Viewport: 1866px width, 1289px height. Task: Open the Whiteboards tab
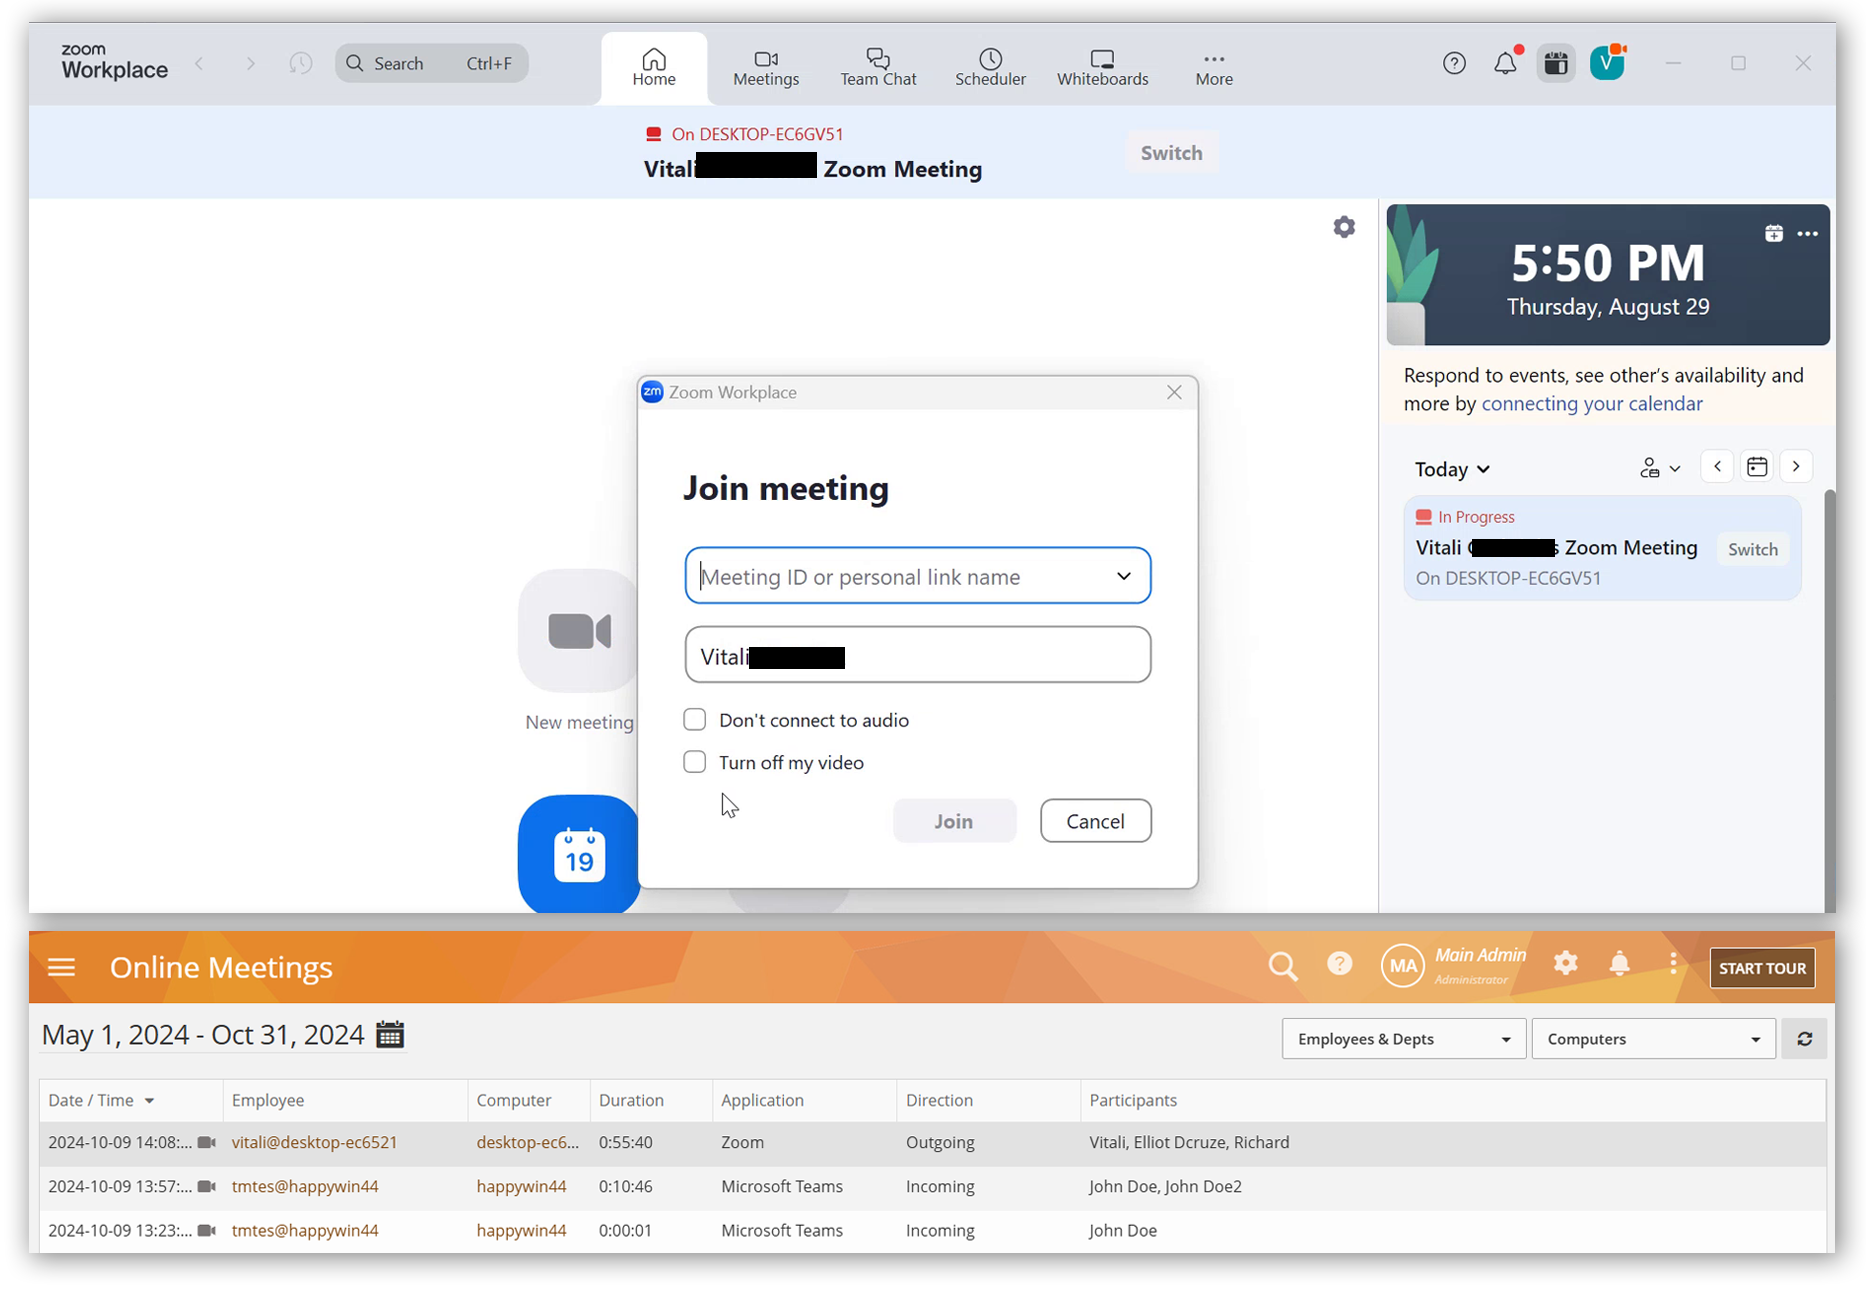coord(1103,67)
